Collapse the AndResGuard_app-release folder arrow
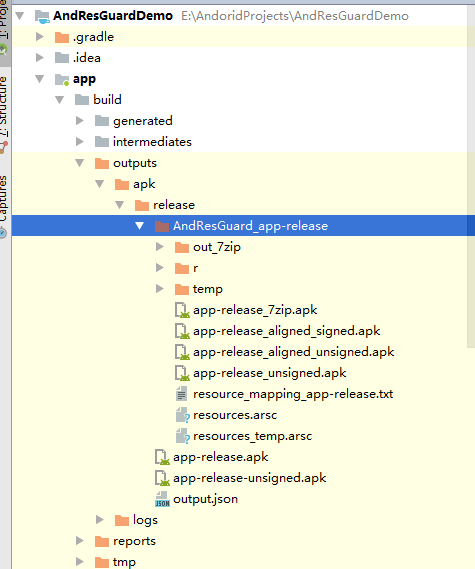The height and width of the screenshot is (569, 475). pos(139,226)
